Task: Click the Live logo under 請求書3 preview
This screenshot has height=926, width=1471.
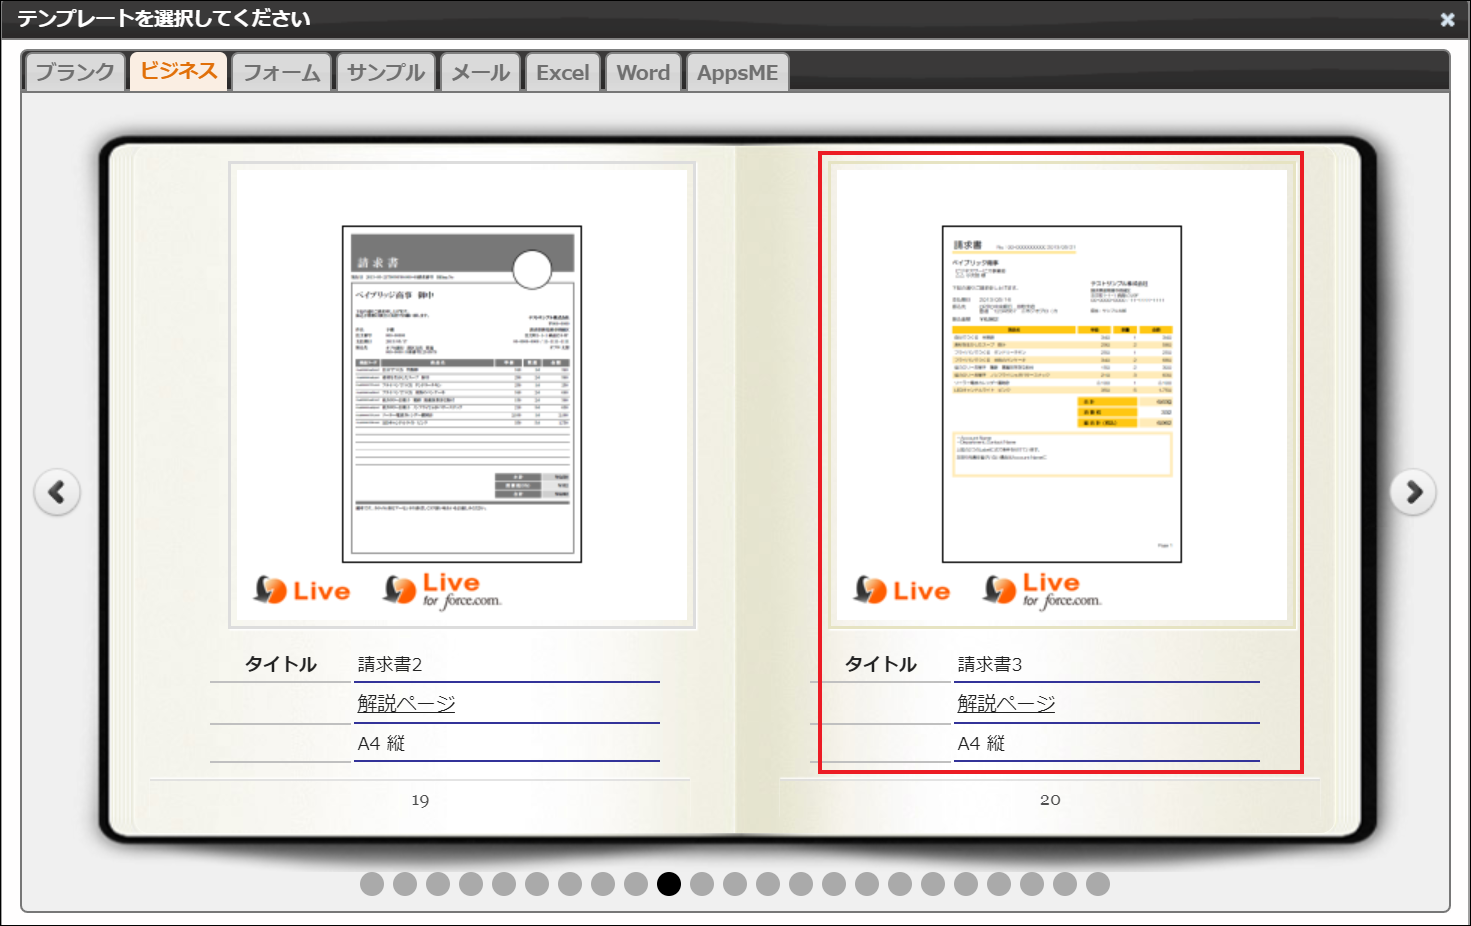Action: [x=902, y=591]
